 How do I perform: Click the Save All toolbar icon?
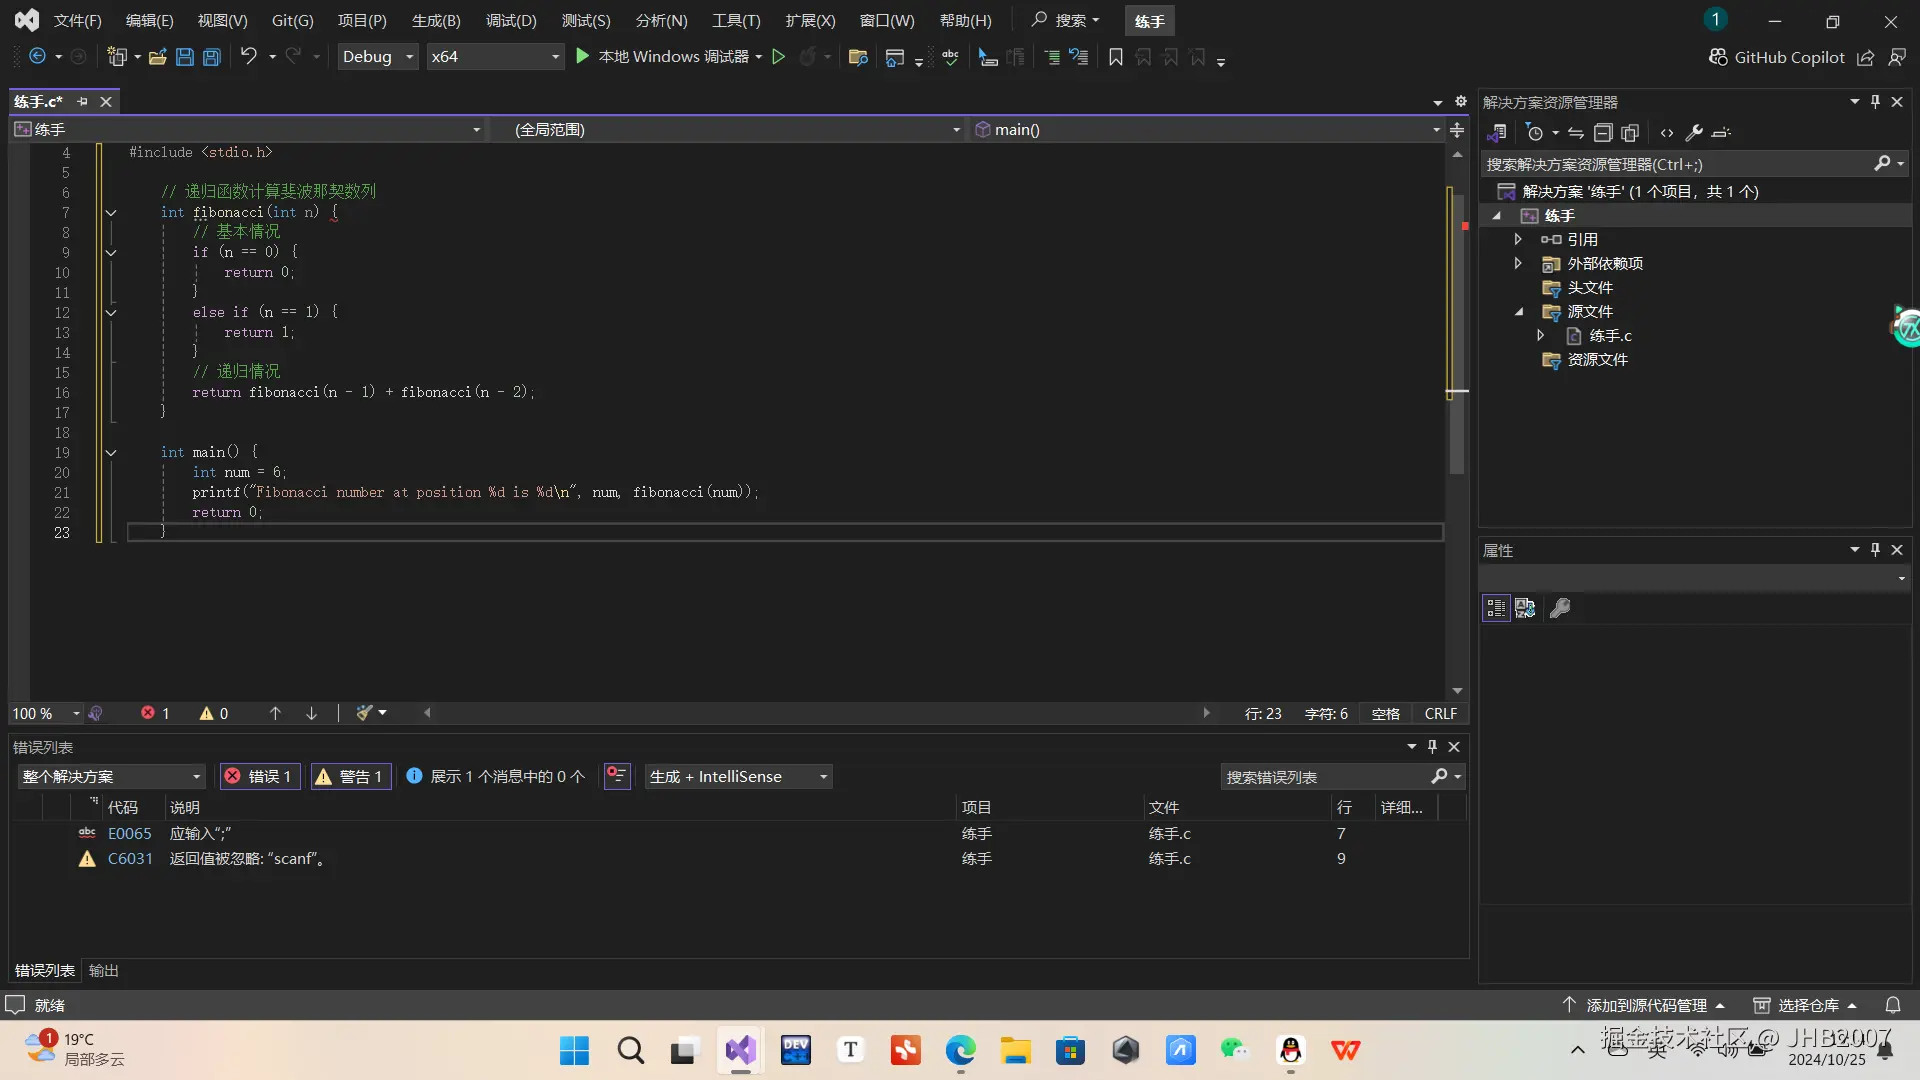(x=212, y=57)
